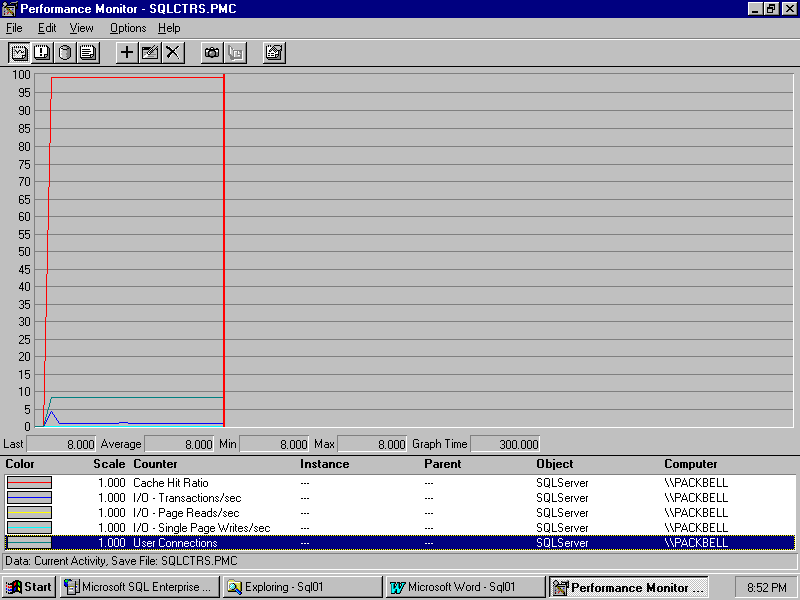The height and width of the screenshot is (600, 800).
Task: Click Delete counter X icon
Action: [173, 52]
